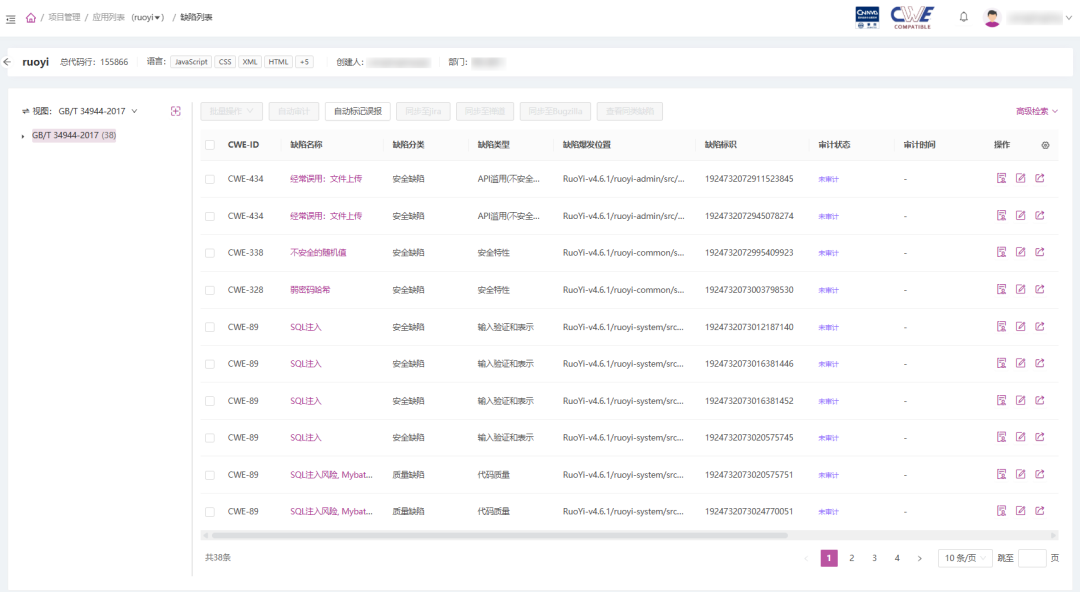Check the box for the CWE-338 row

click(210, 253)
